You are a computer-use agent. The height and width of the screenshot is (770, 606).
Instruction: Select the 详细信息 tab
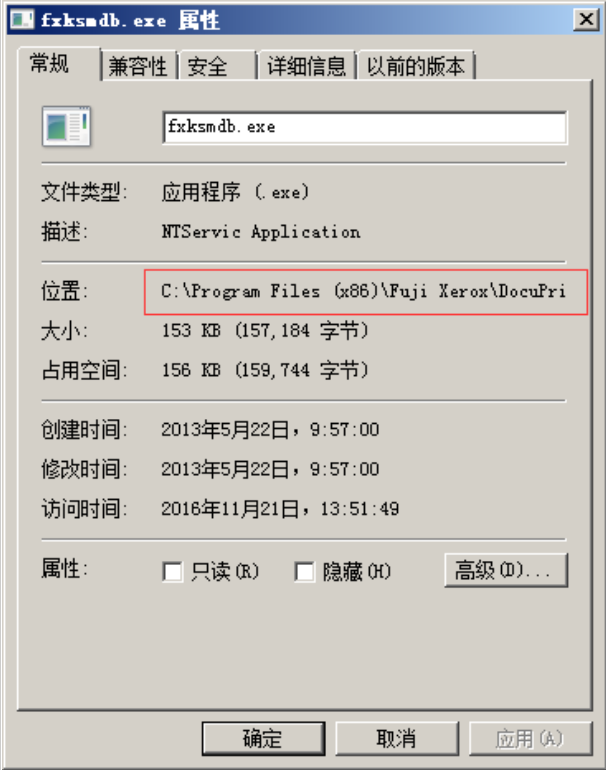click(307, 66)
